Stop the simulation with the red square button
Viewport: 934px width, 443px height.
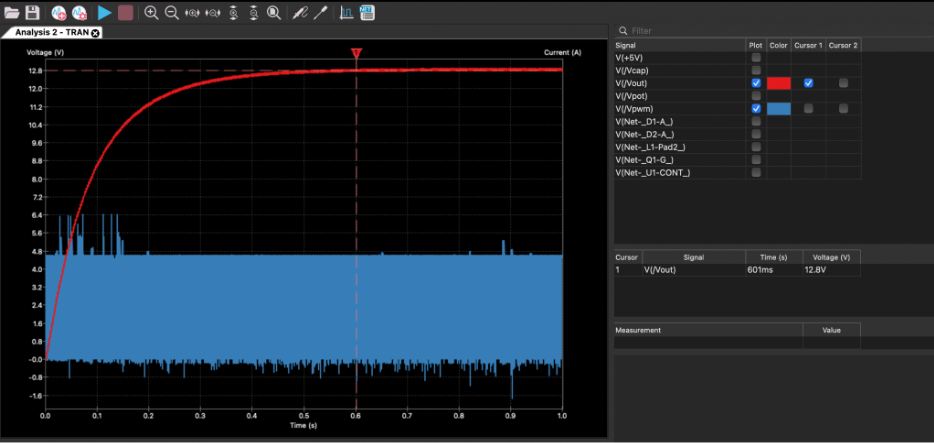pyautogui.click(x=125, y=13)
